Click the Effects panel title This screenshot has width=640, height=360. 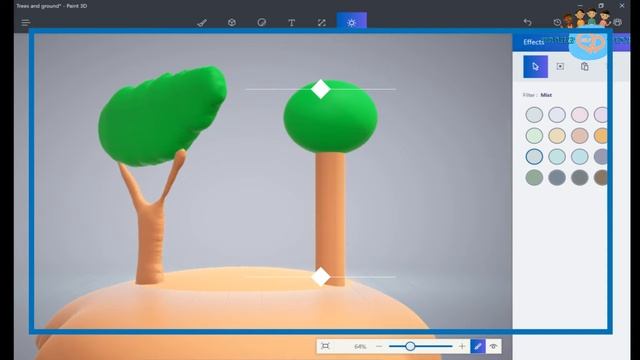click(533, 42)
